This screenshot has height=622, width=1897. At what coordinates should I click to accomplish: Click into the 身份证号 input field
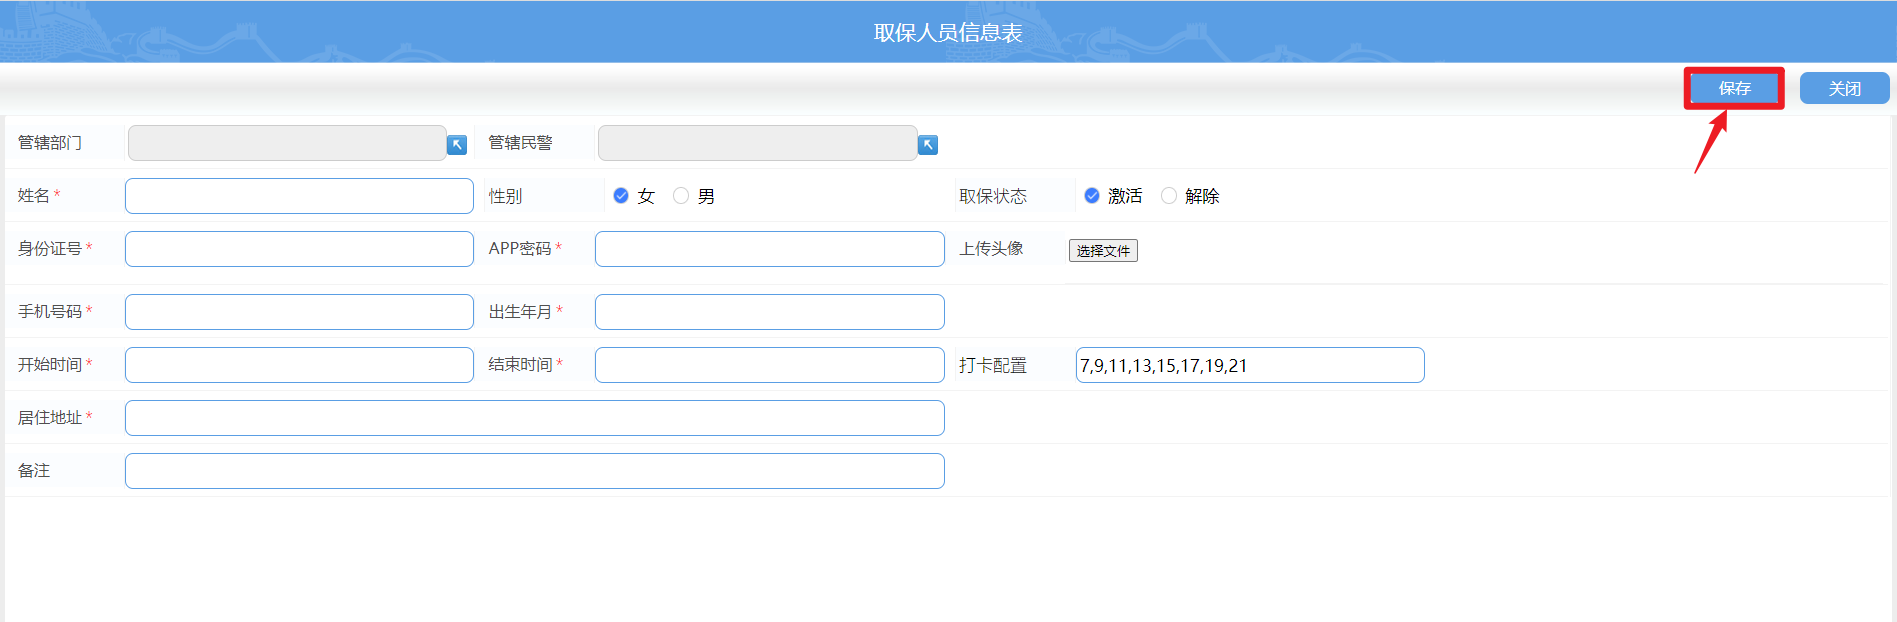(x=299, y=249)
